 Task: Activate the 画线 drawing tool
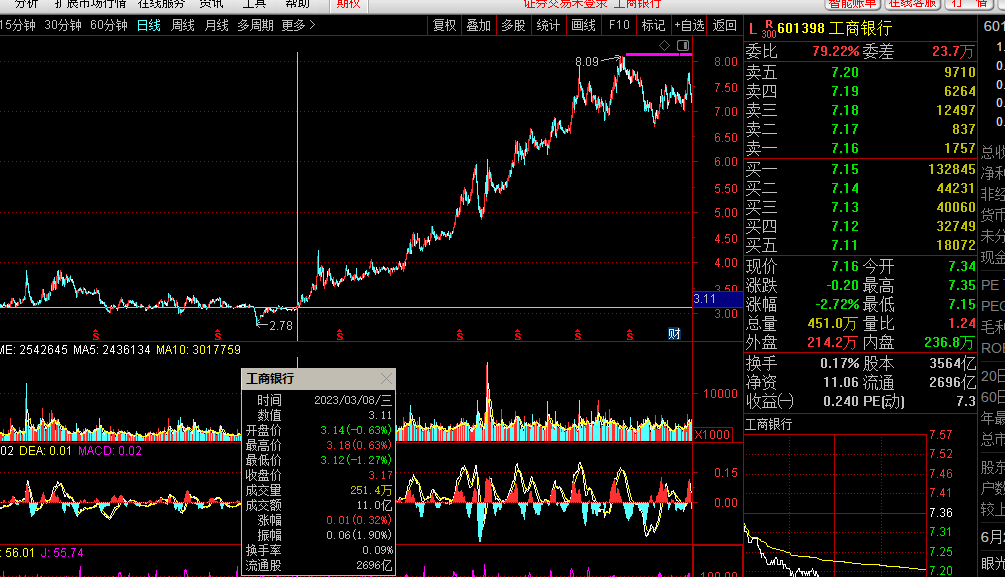pos(583,25)
